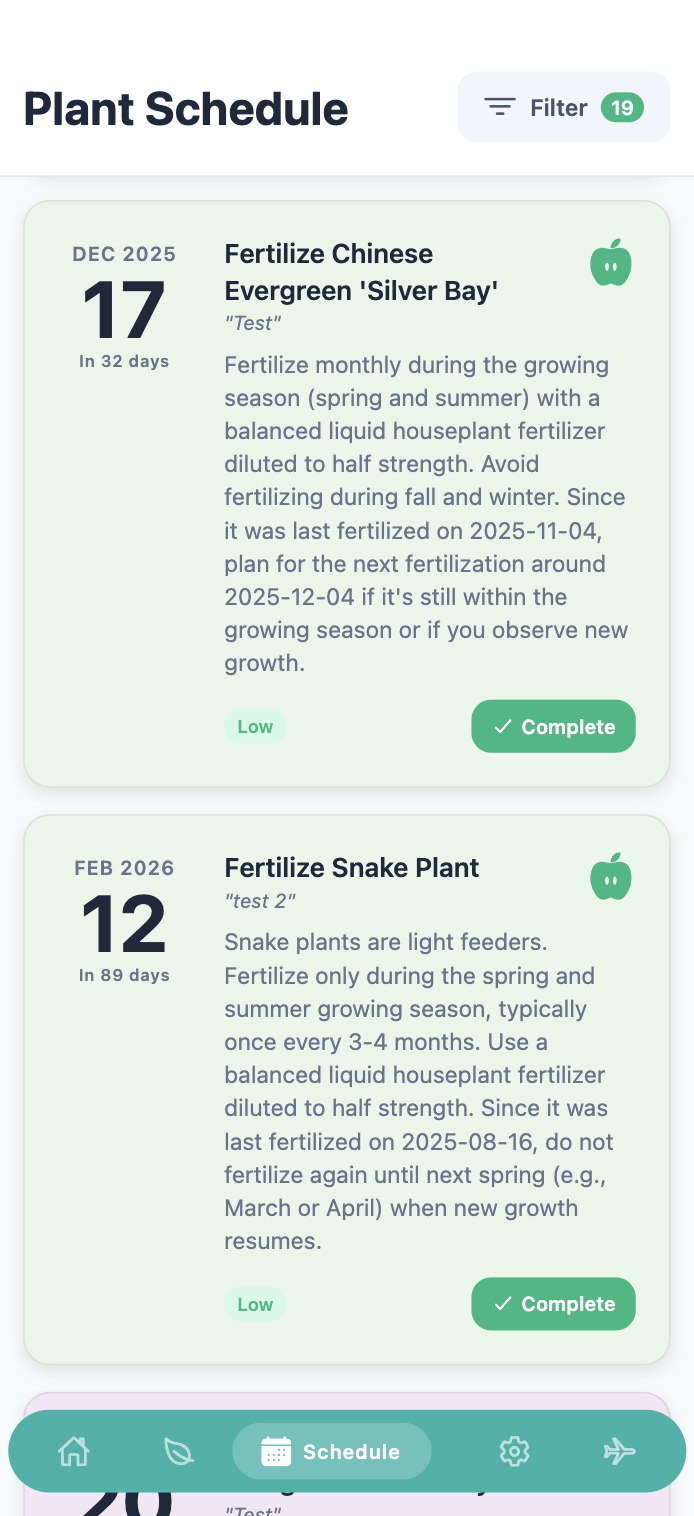Click the Low priority badge on Snake Plant card

255,1304
